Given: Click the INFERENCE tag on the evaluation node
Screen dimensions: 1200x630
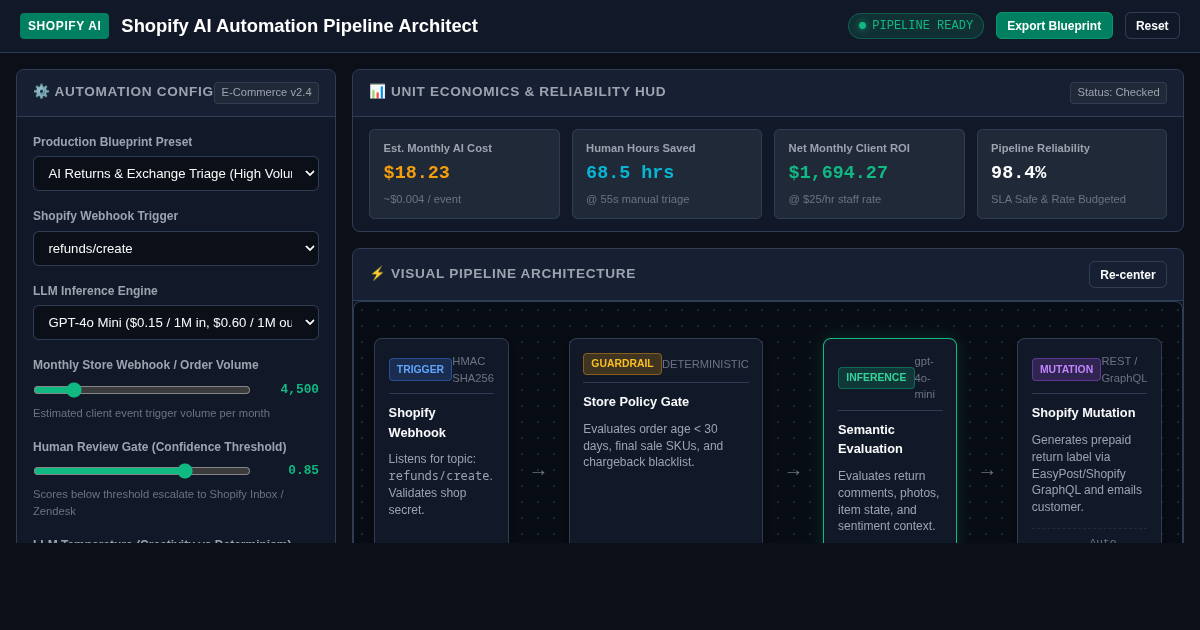Looking at the screenshot, I should click(876, 378).
